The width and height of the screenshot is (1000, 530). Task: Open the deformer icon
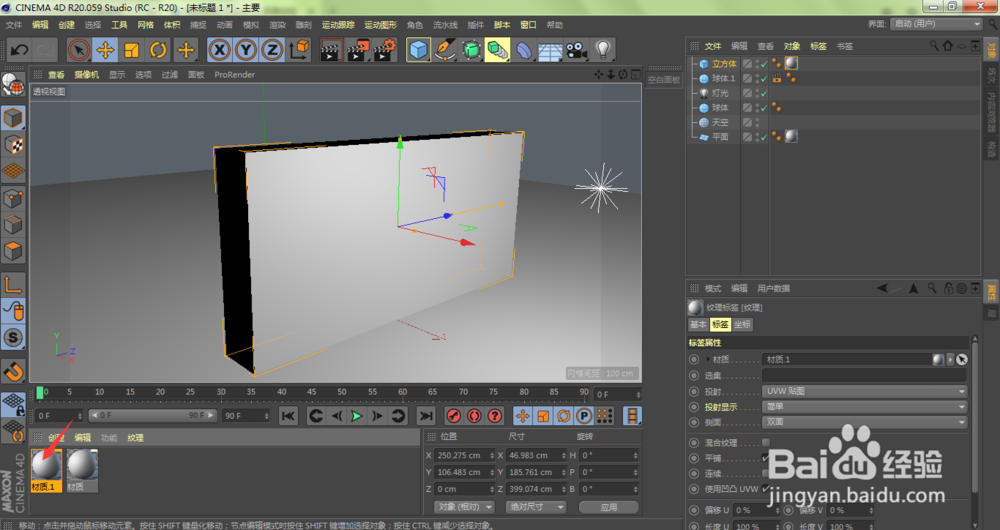pyautogui.click(x=524, y=50)
